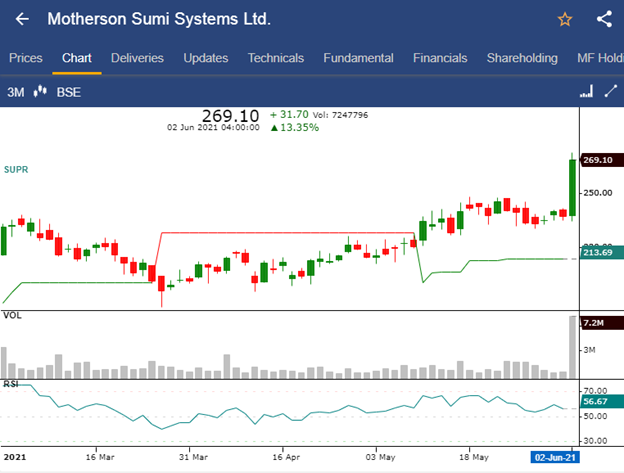Open the Prices tab
Screen dimensions: 624x473
(x=26, y=58)
